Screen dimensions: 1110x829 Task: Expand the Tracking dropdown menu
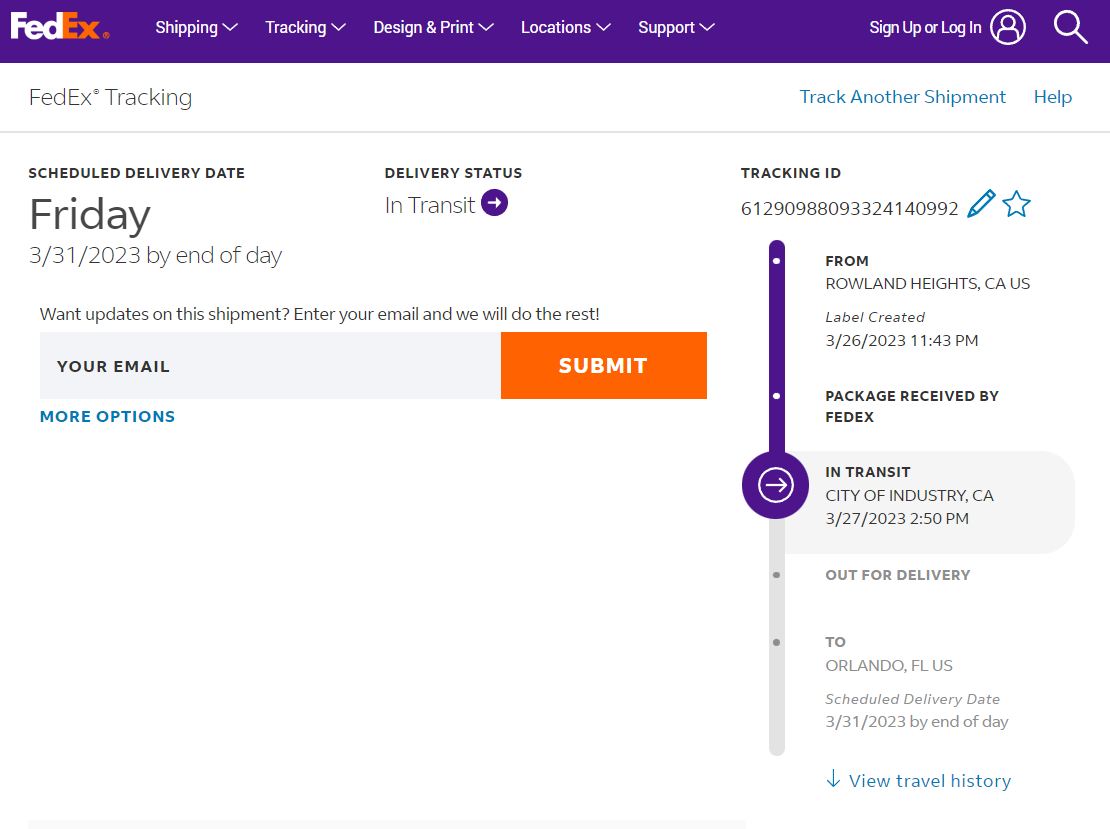click(x=305, y=27)
